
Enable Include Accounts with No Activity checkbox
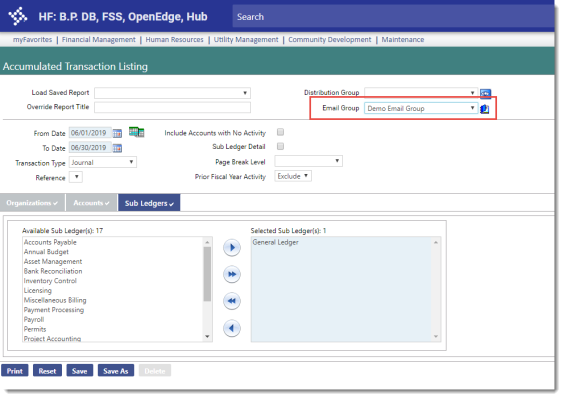tap(280, 132)
